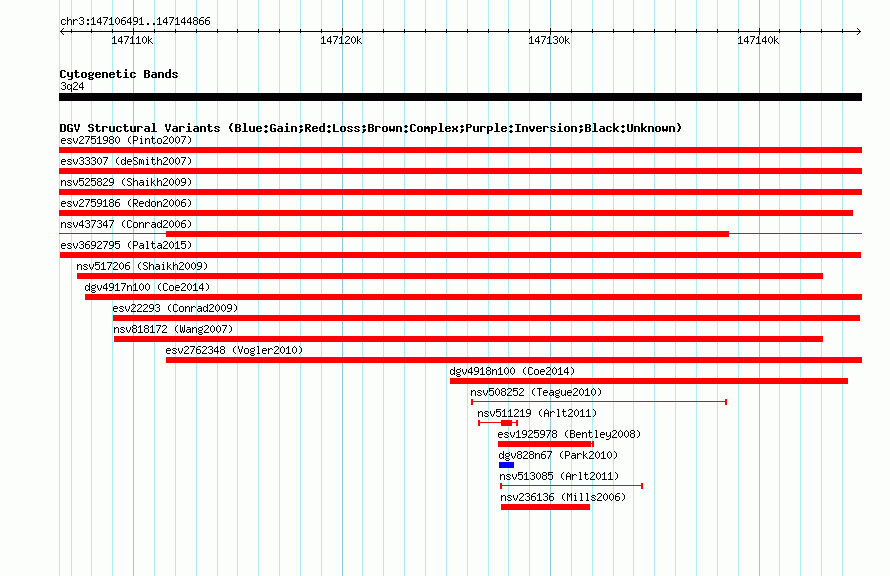The width and height of the screenshot is (890, 576).
Task: Open the nsv525829 (Shaikh2009) variant label
Action: [x=126, y=182]
